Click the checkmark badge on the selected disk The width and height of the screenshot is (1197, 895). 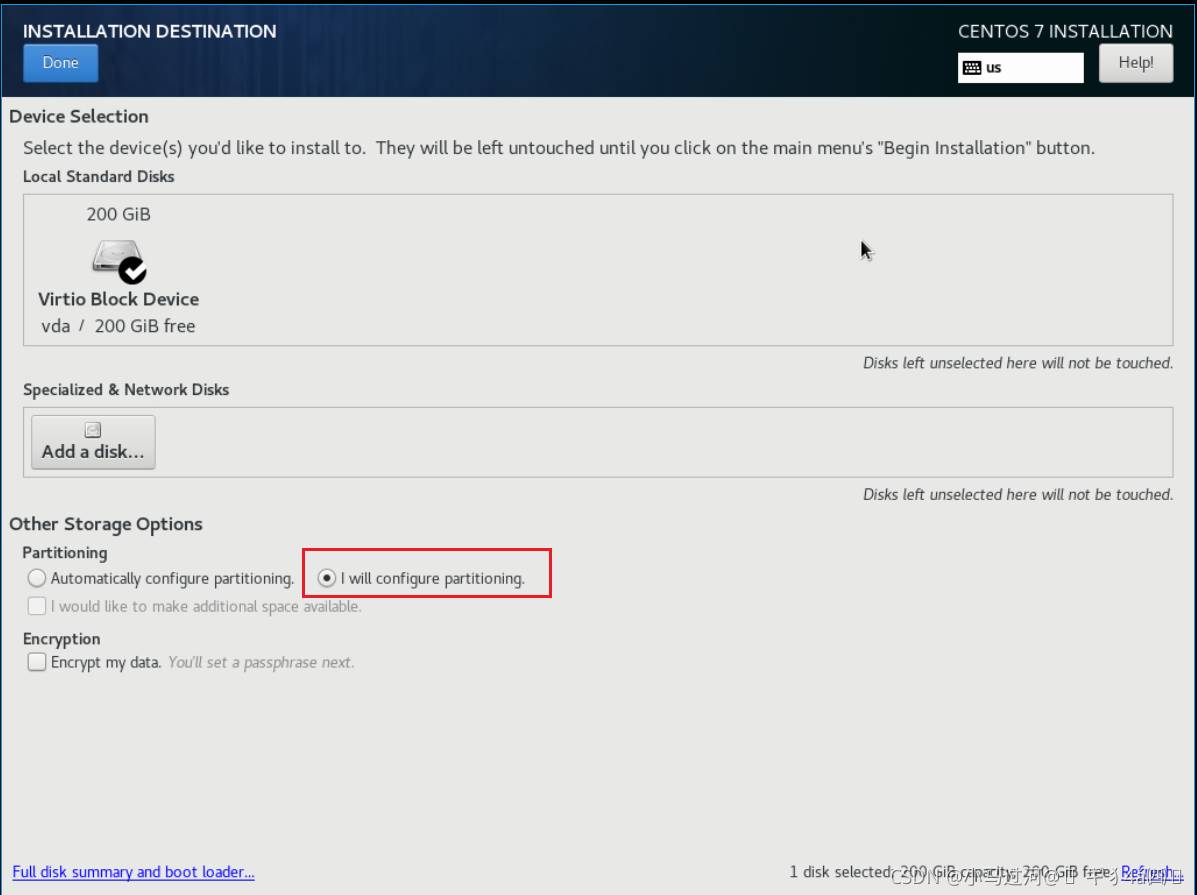pyautogui.click(x=132, y=270)
